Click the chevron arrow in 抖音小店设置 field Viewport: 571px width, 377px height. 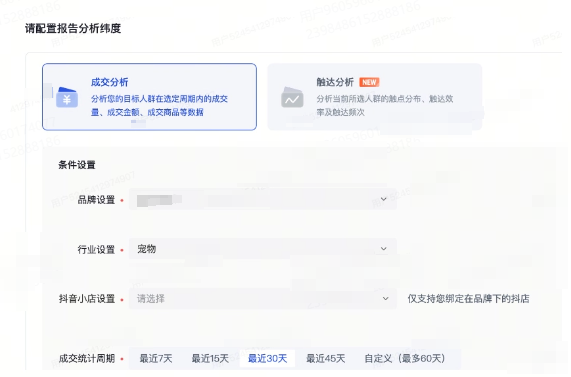pyautogui.click(x=385, y=298)
